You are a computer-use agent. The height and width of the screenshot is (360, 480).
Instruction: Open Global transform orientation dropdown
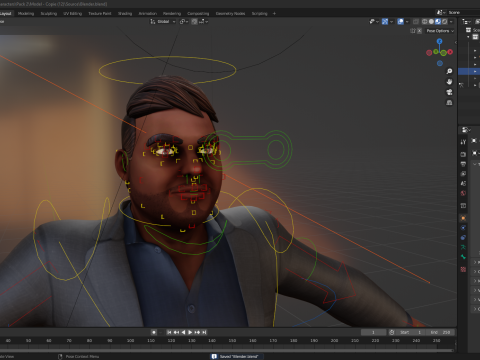pyautogui.click(x=163, y=21)
